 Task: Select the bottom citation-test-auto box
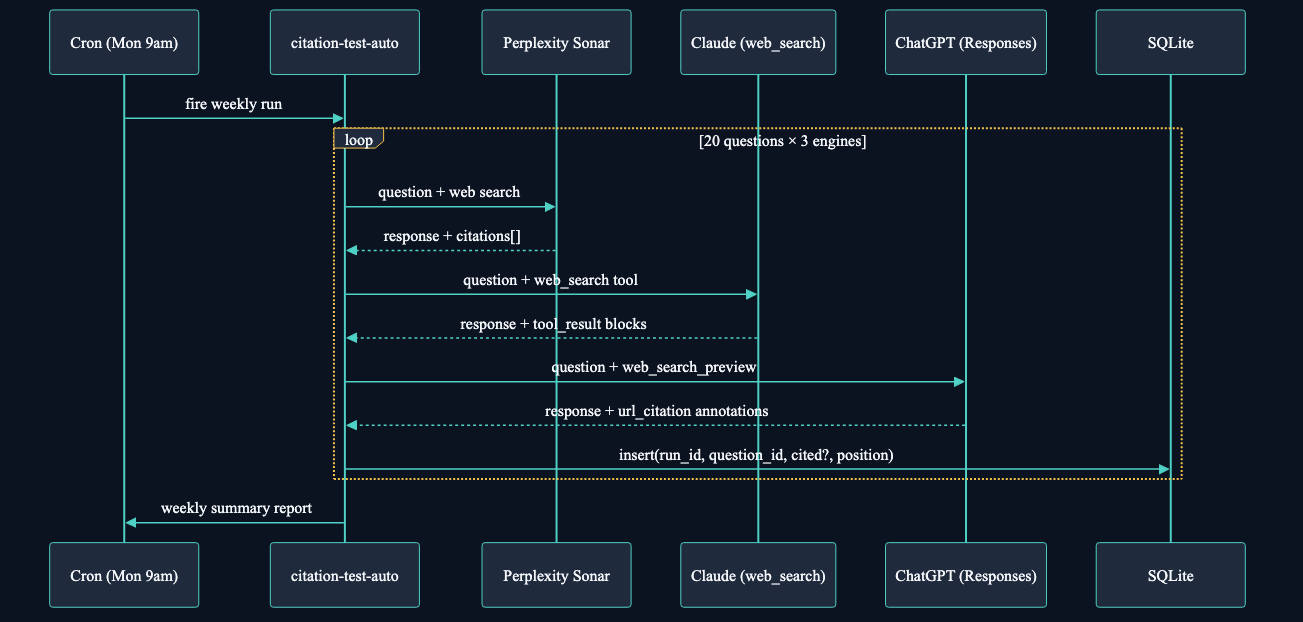click(x=344, y=575)
